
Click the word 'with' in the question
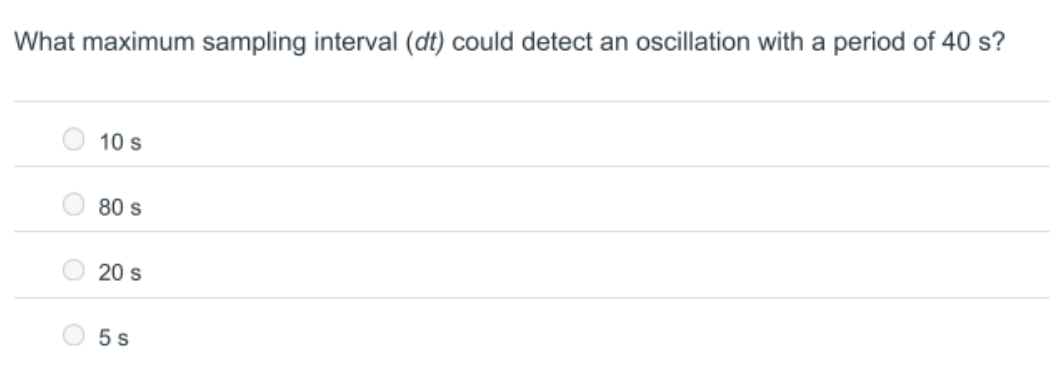(x=780, y=42)
